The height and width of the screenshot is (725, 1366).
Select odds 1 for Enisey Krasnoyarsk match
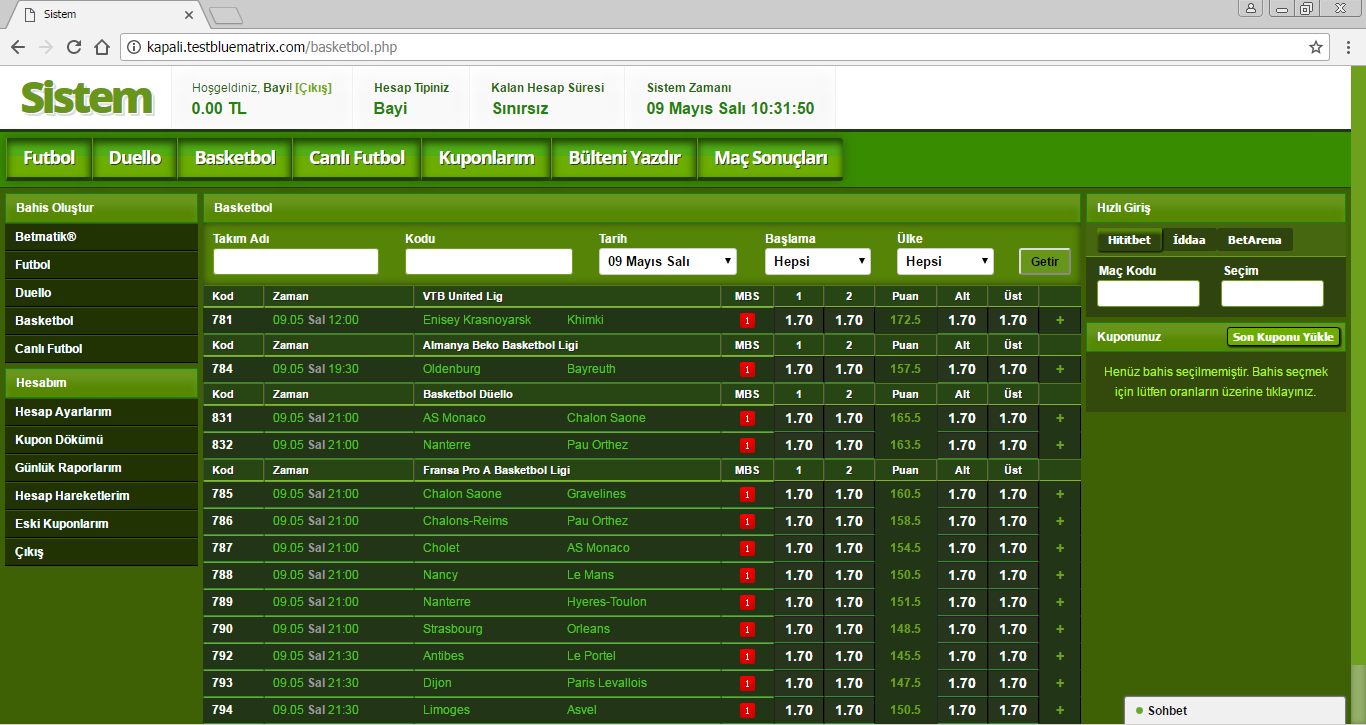pos(799,320)
